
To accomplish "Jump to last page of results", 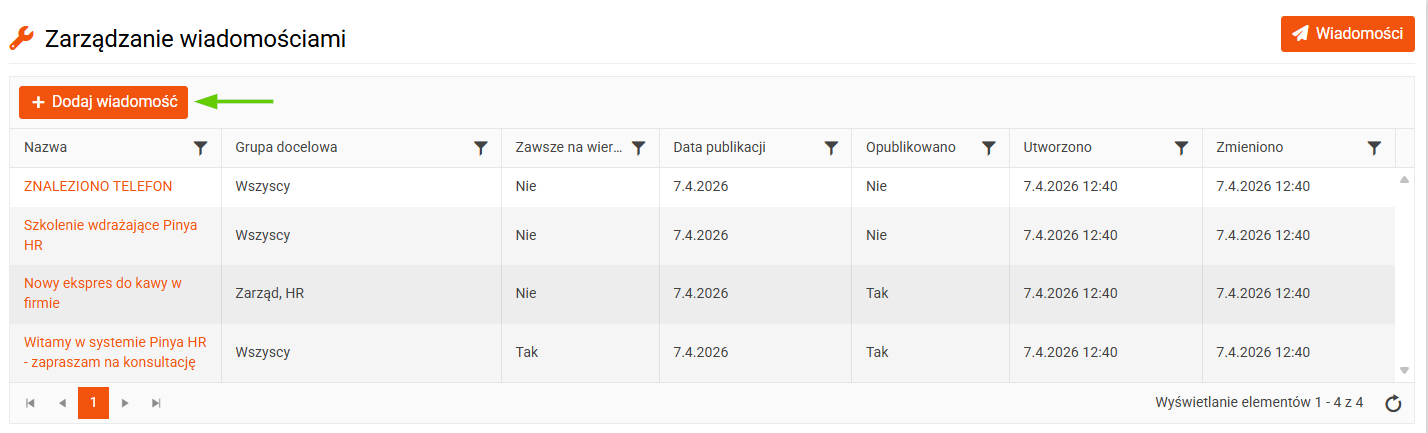I will click(156, 403).
